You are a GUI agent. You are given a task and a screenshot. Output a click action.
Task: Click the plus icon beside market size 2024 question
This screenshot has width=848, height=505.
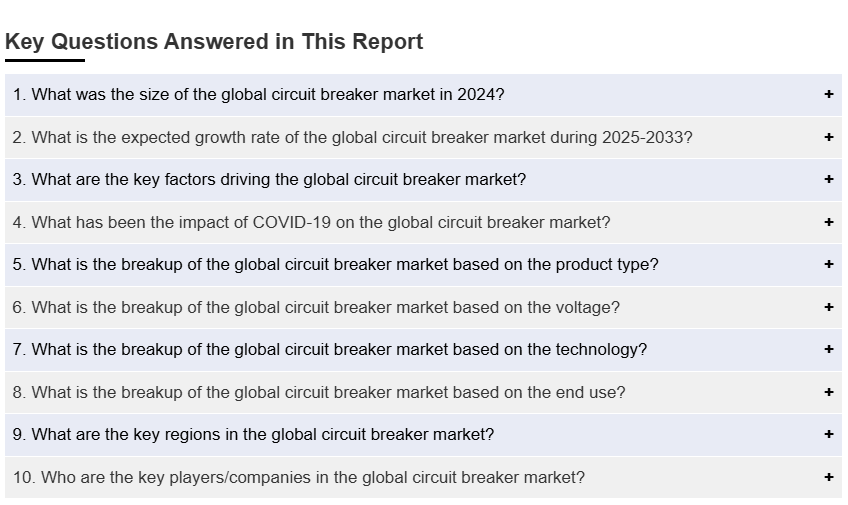tap(828, 95)
